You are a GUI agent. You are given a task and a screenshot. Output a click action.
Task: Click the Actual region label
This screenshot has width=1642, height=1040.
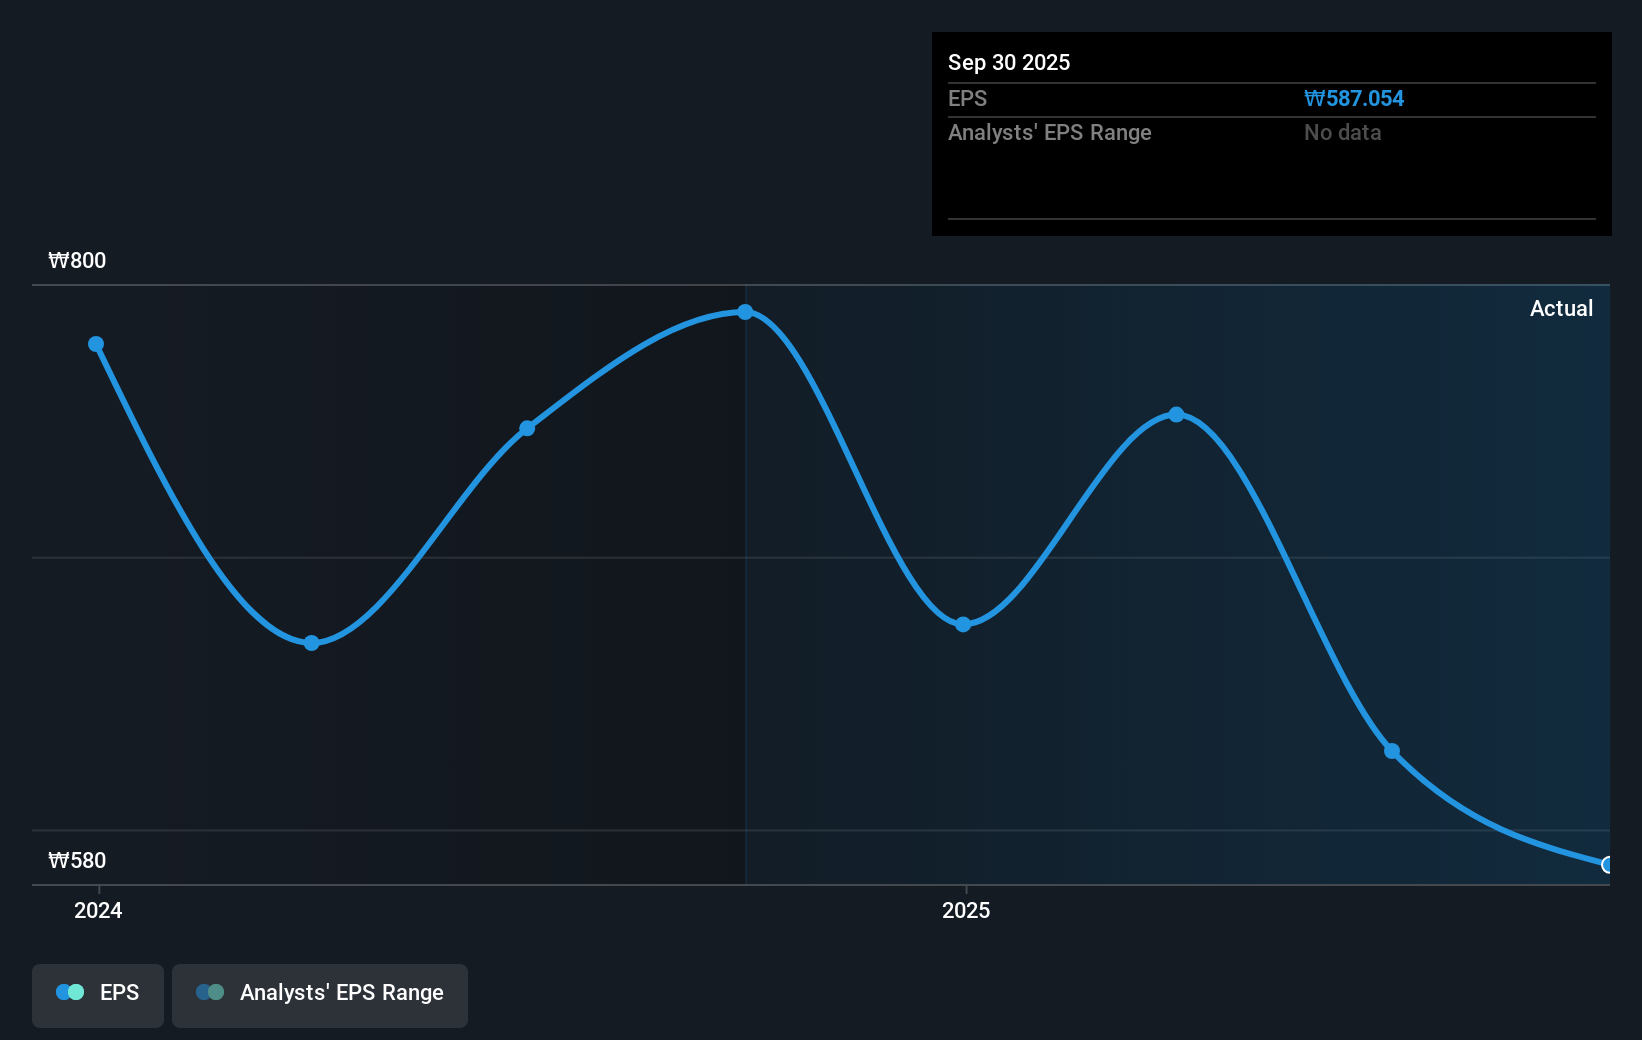(1561, 308)
